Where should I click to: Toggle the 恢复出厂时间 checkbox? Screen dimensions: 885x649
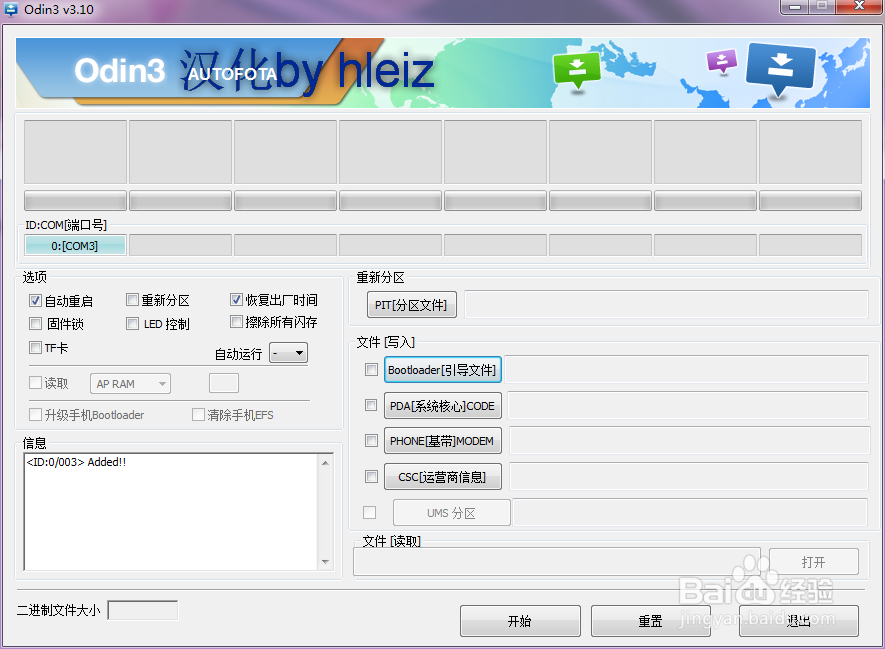(x=236, y=300)
